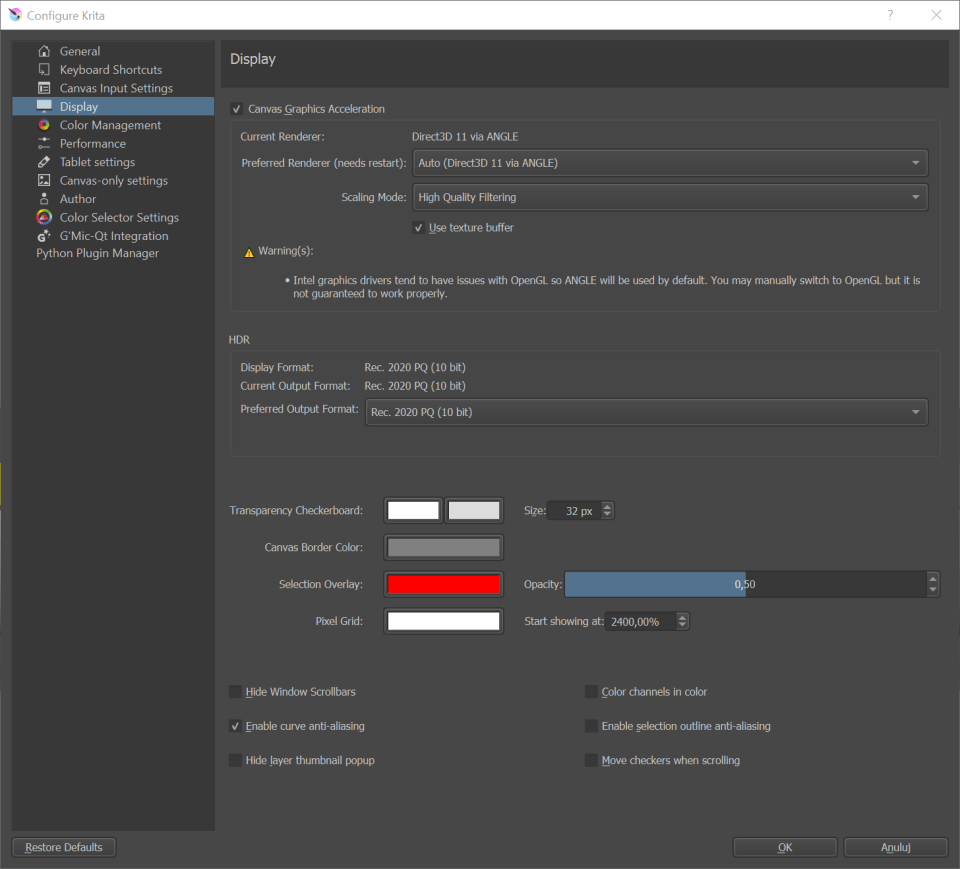Enable Hide Window Scrollbars
This screenshot has height=869, width=960.
235,691
